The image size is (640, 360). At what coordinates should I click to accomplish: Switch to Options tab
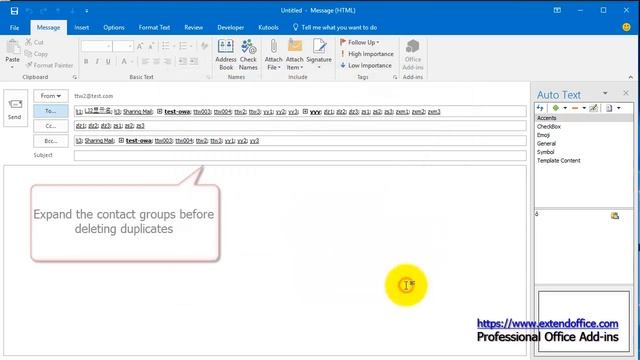(114, 28)
